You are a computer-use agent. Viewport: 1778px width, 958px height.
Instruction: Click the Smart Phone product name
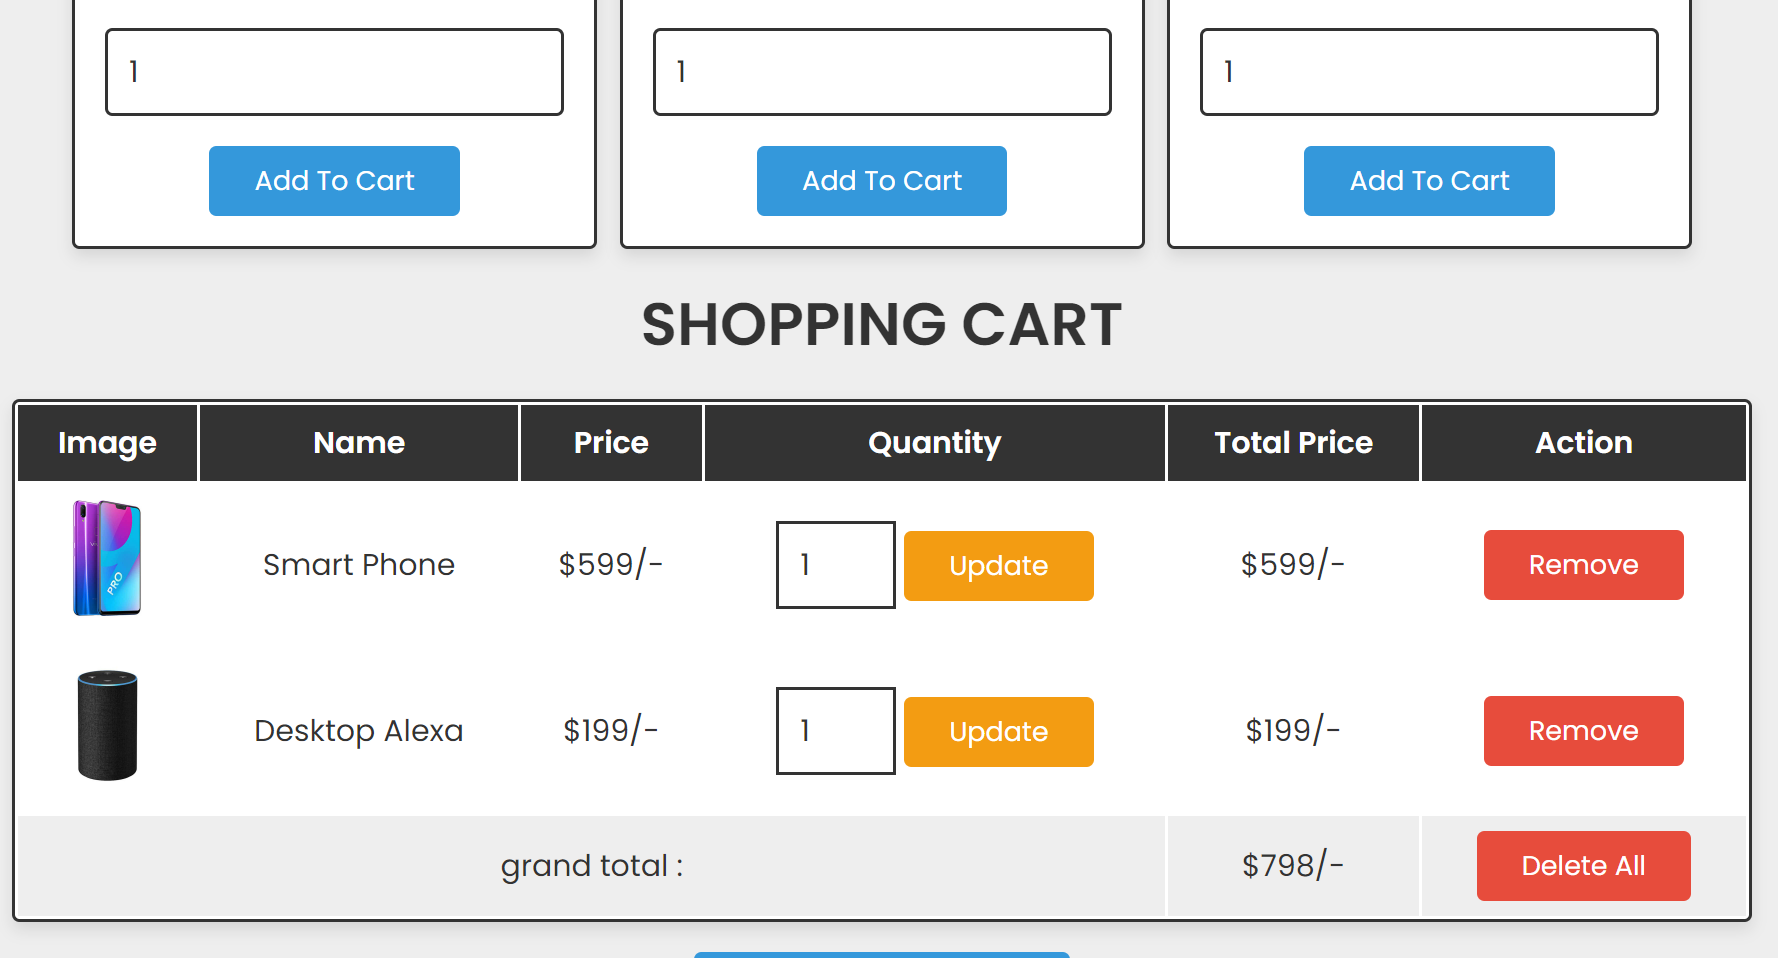point(359,565)
